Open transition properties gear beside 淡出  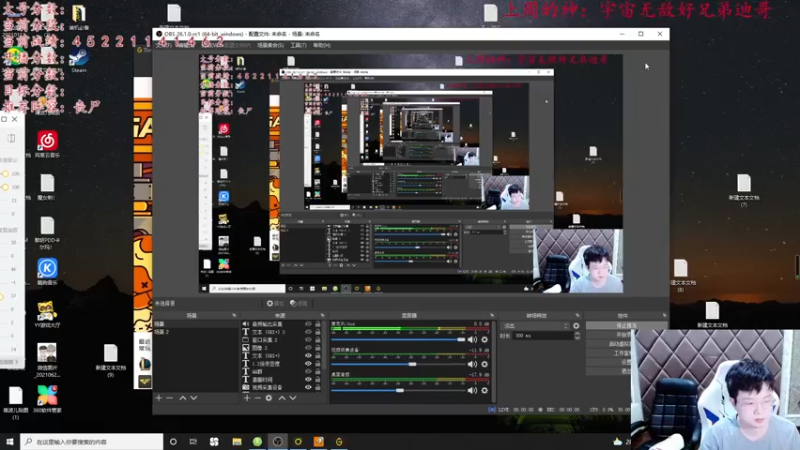(x=576, y=326)
